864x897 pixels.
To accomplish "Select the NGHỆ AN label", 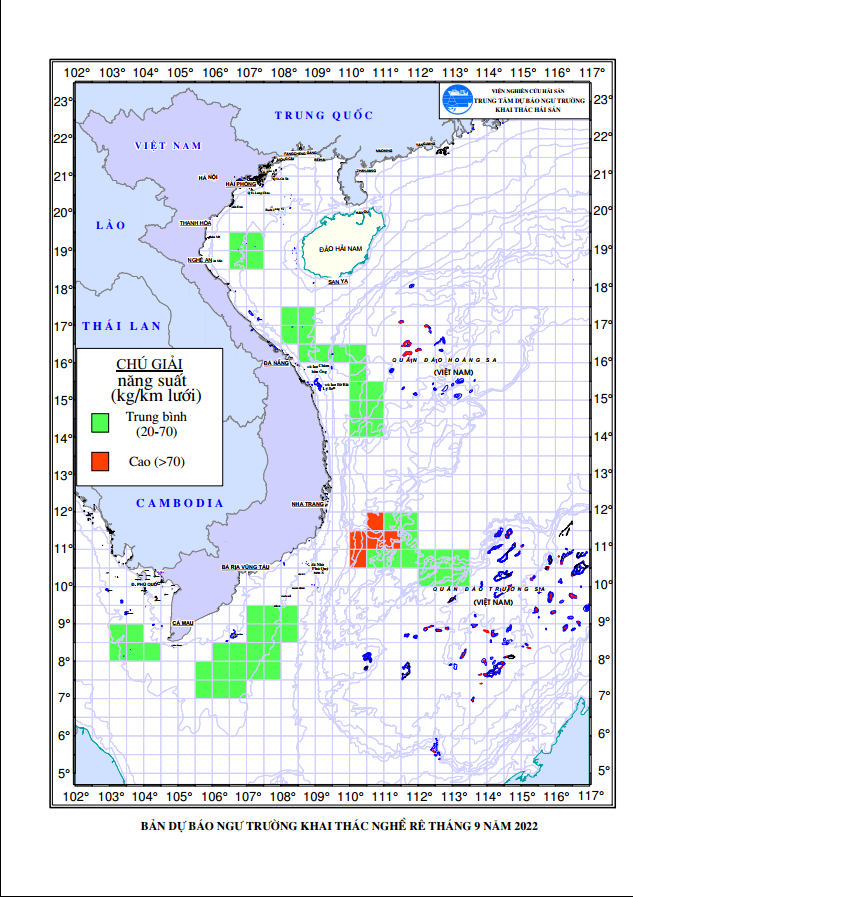I will [200, 260].
